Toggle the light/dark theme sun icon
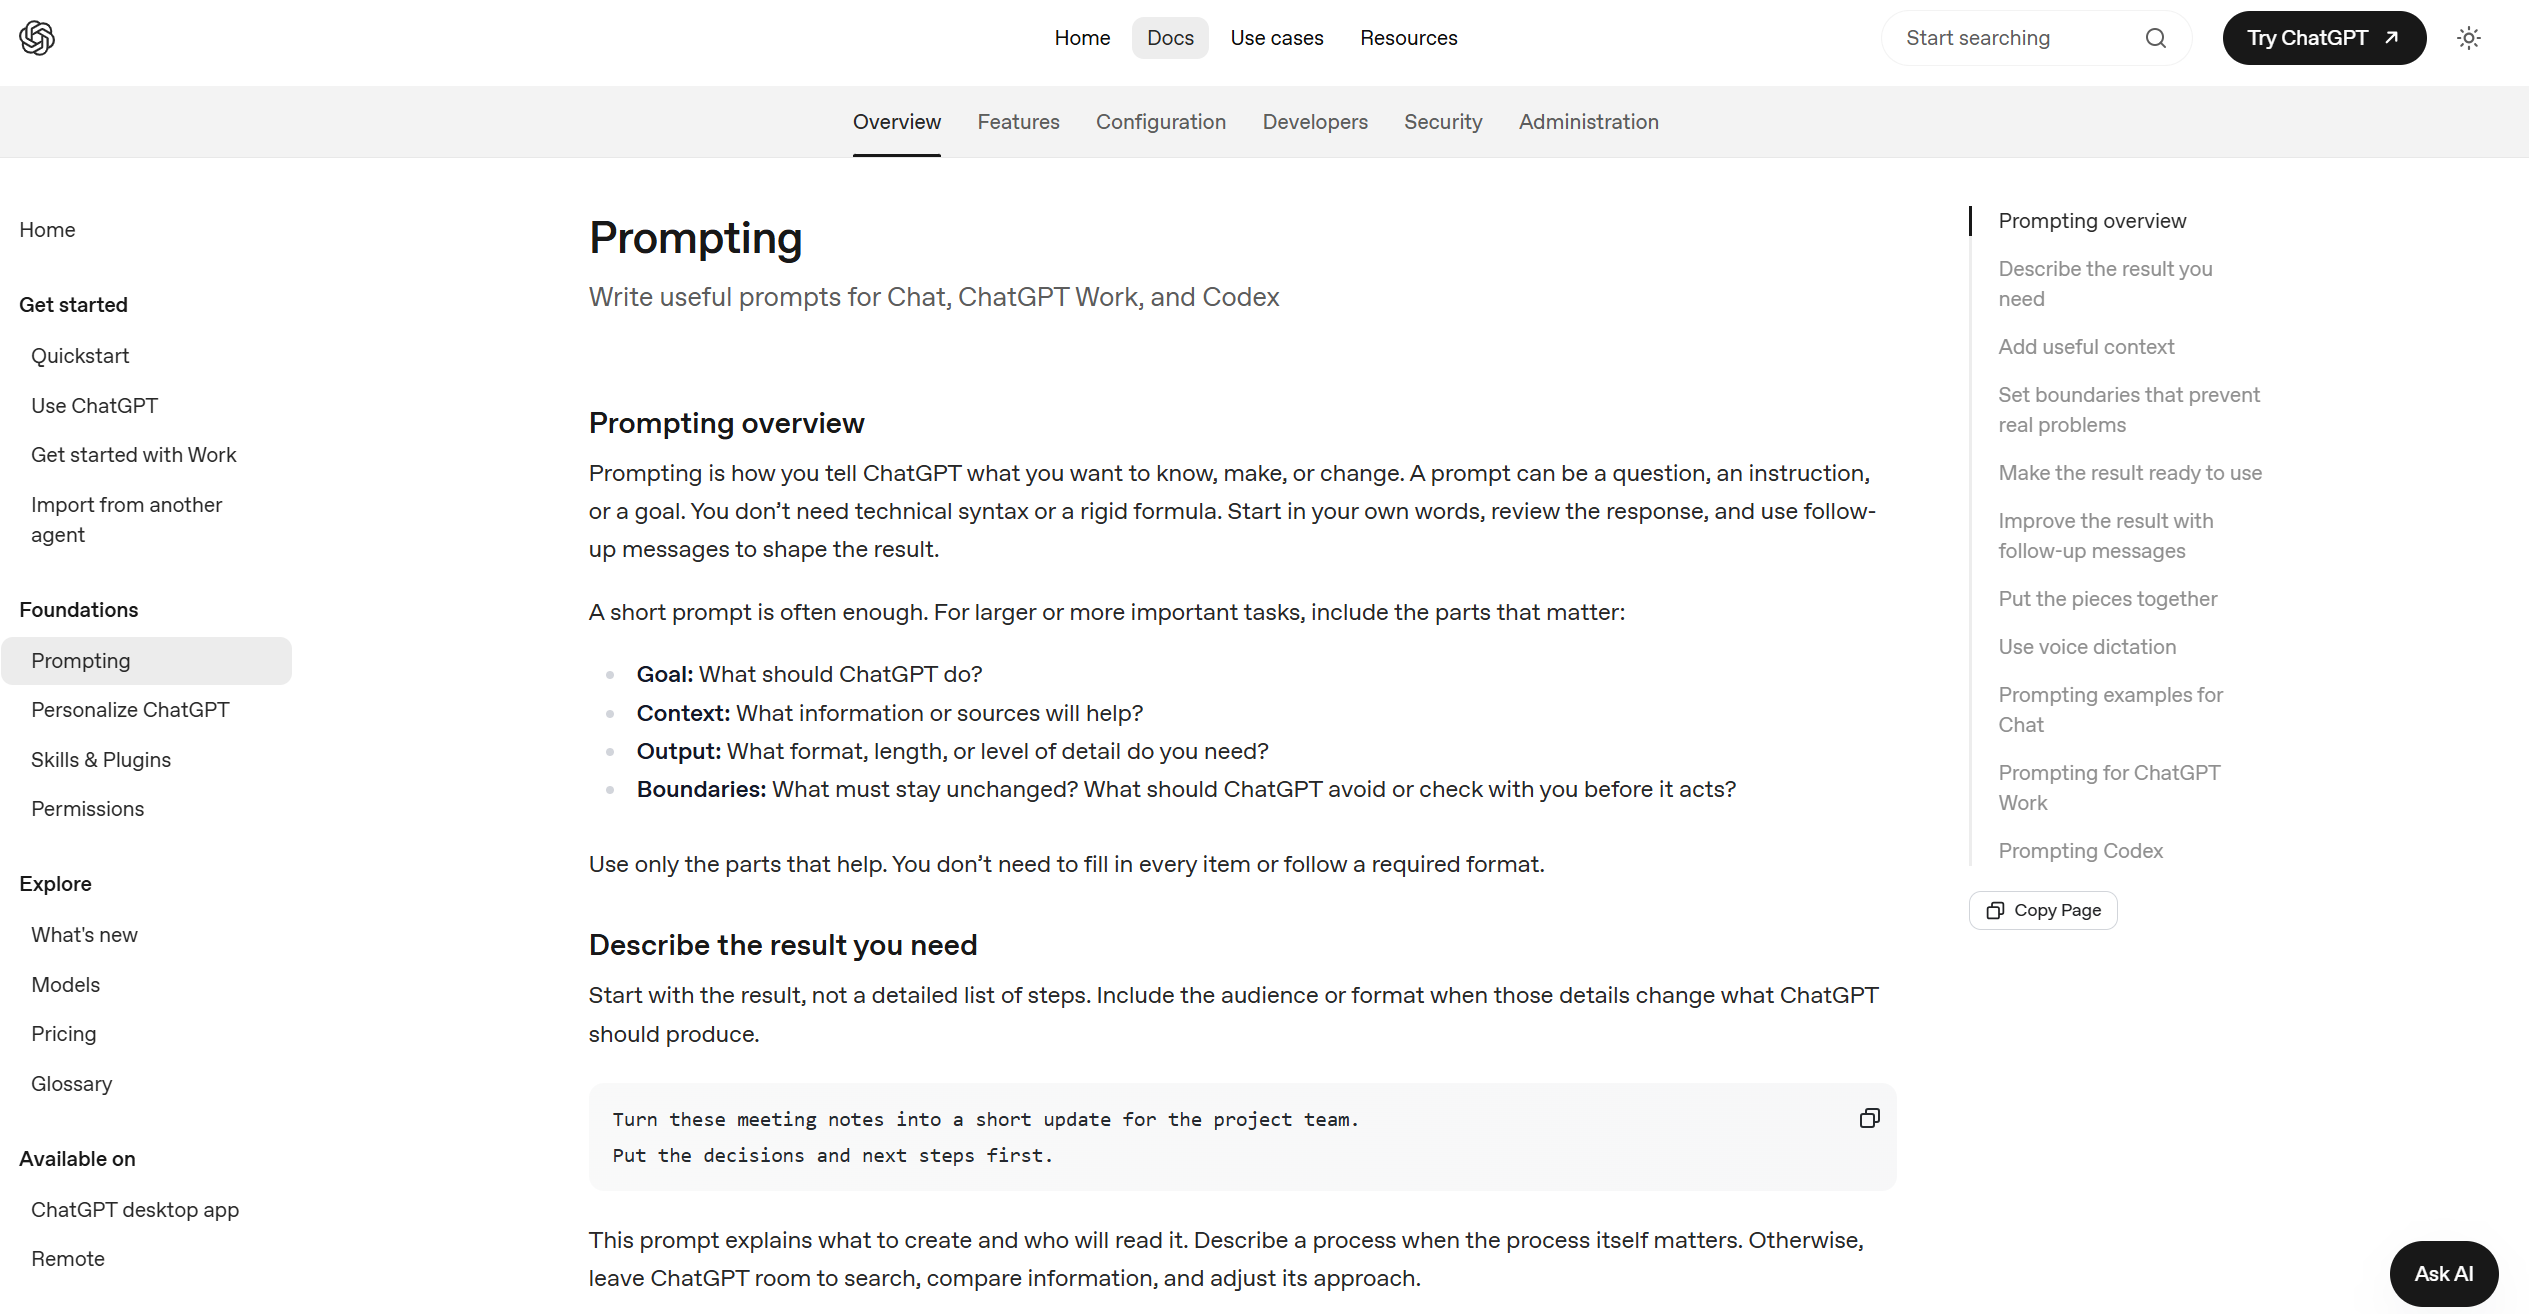The height and width of the screenshot is (1314, 2530). [x=2468, y=38]
